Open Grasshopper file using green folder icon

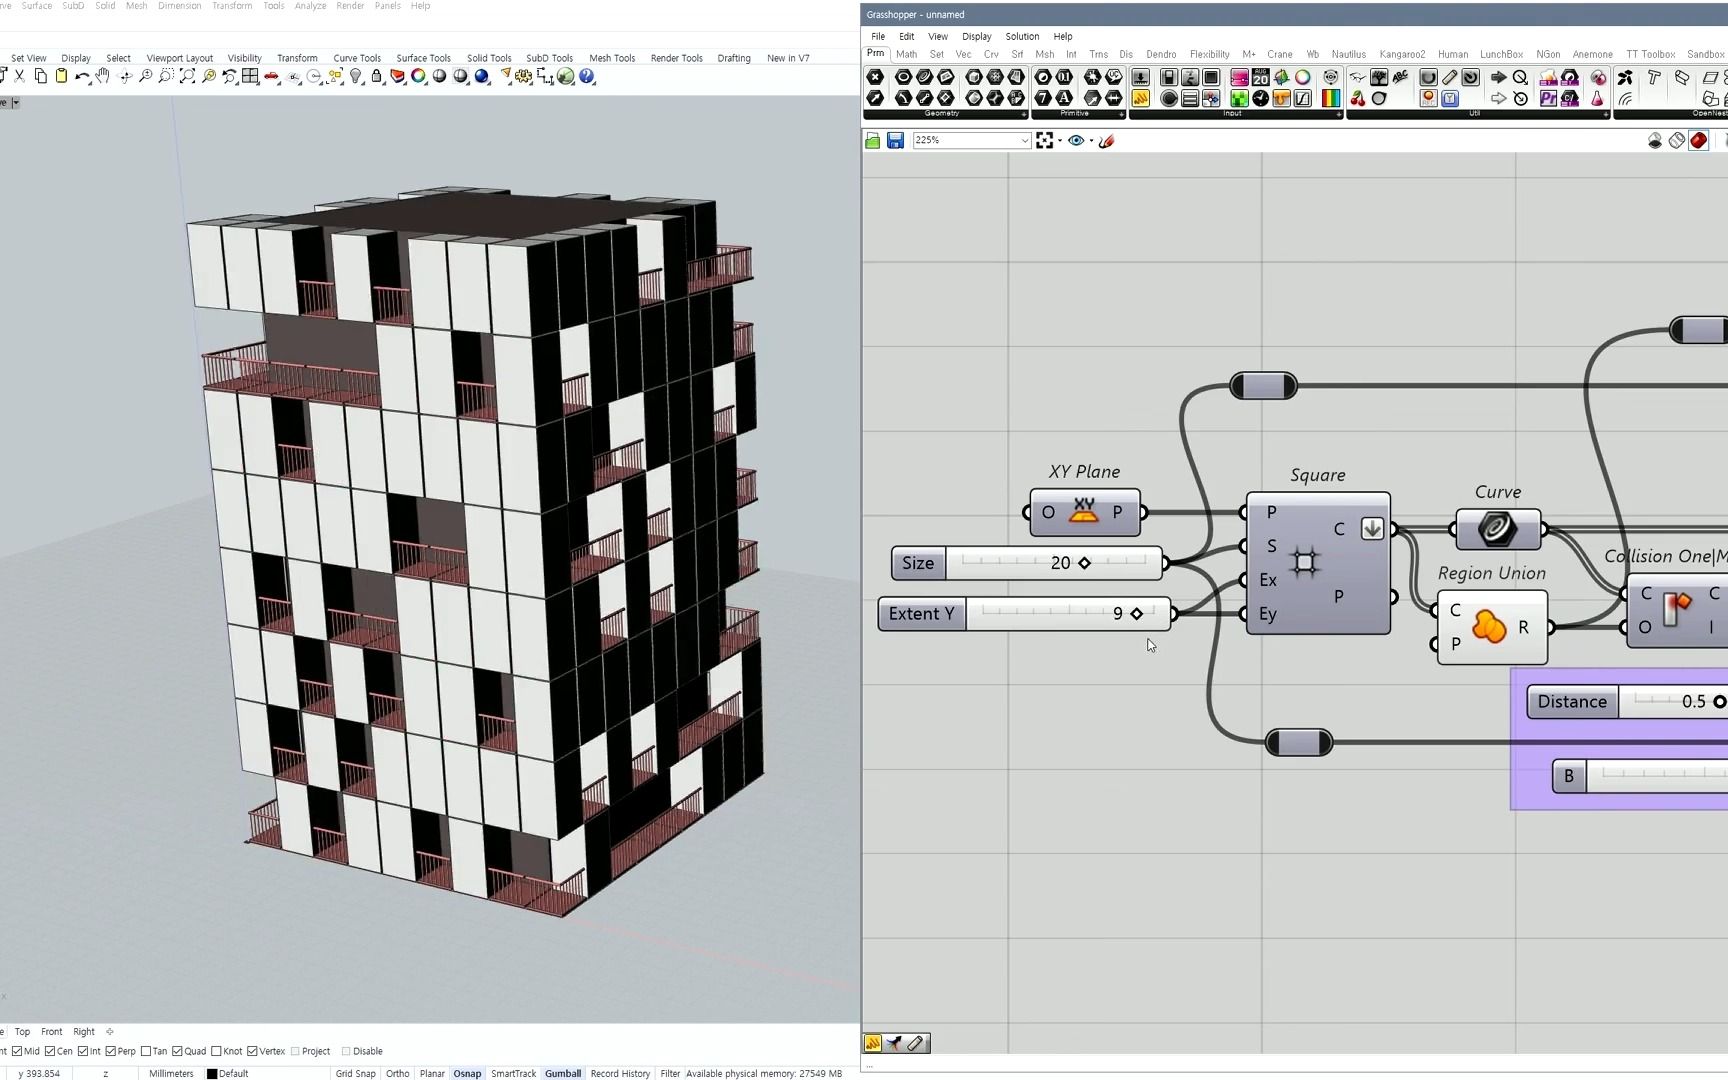click(x=873, y=141)
